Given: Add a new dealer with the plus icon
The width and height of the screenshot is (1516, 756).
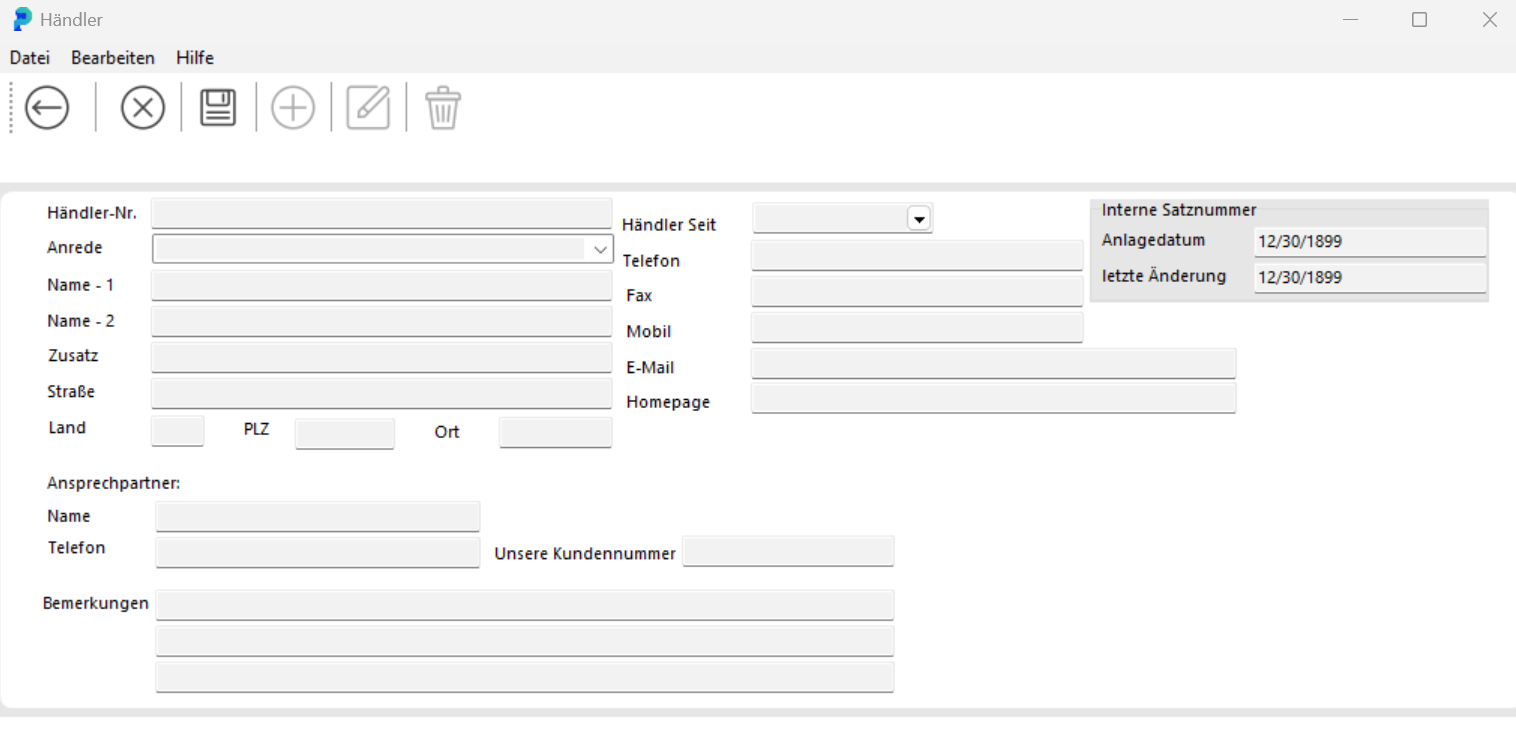Looking at the screenshot, I should 293,107.
